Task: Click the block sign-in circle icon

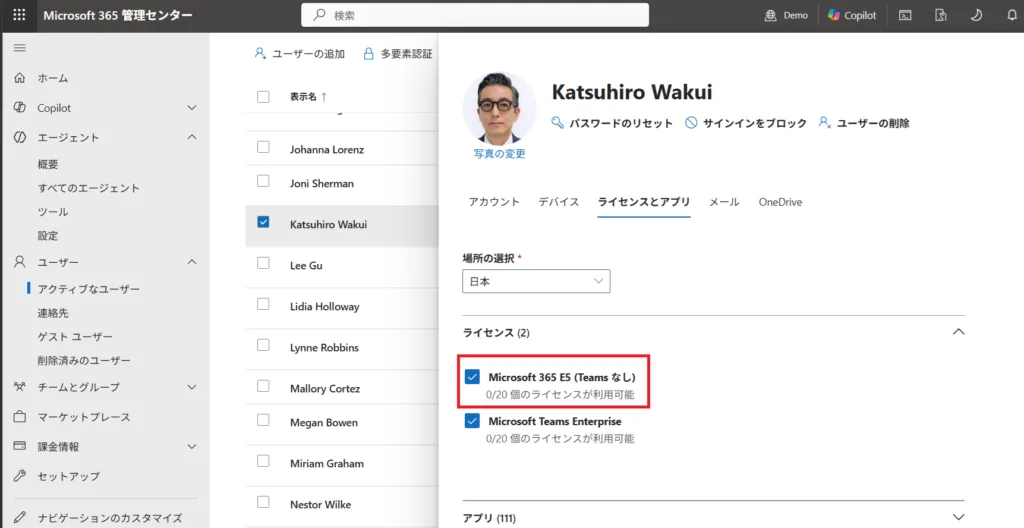Action: (x=691, y=123)
